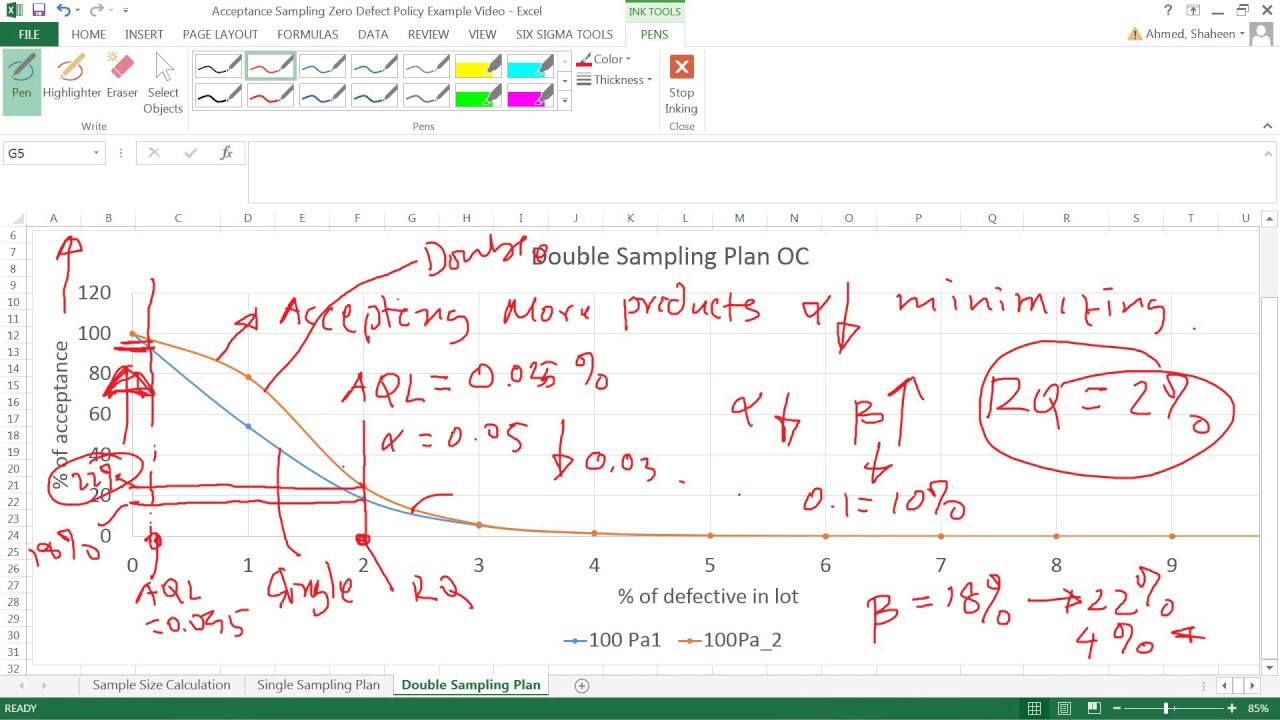This screenshot has width=1280, height=720.
Task: Collapse the ribbon with the caret
Action: 1268,126
